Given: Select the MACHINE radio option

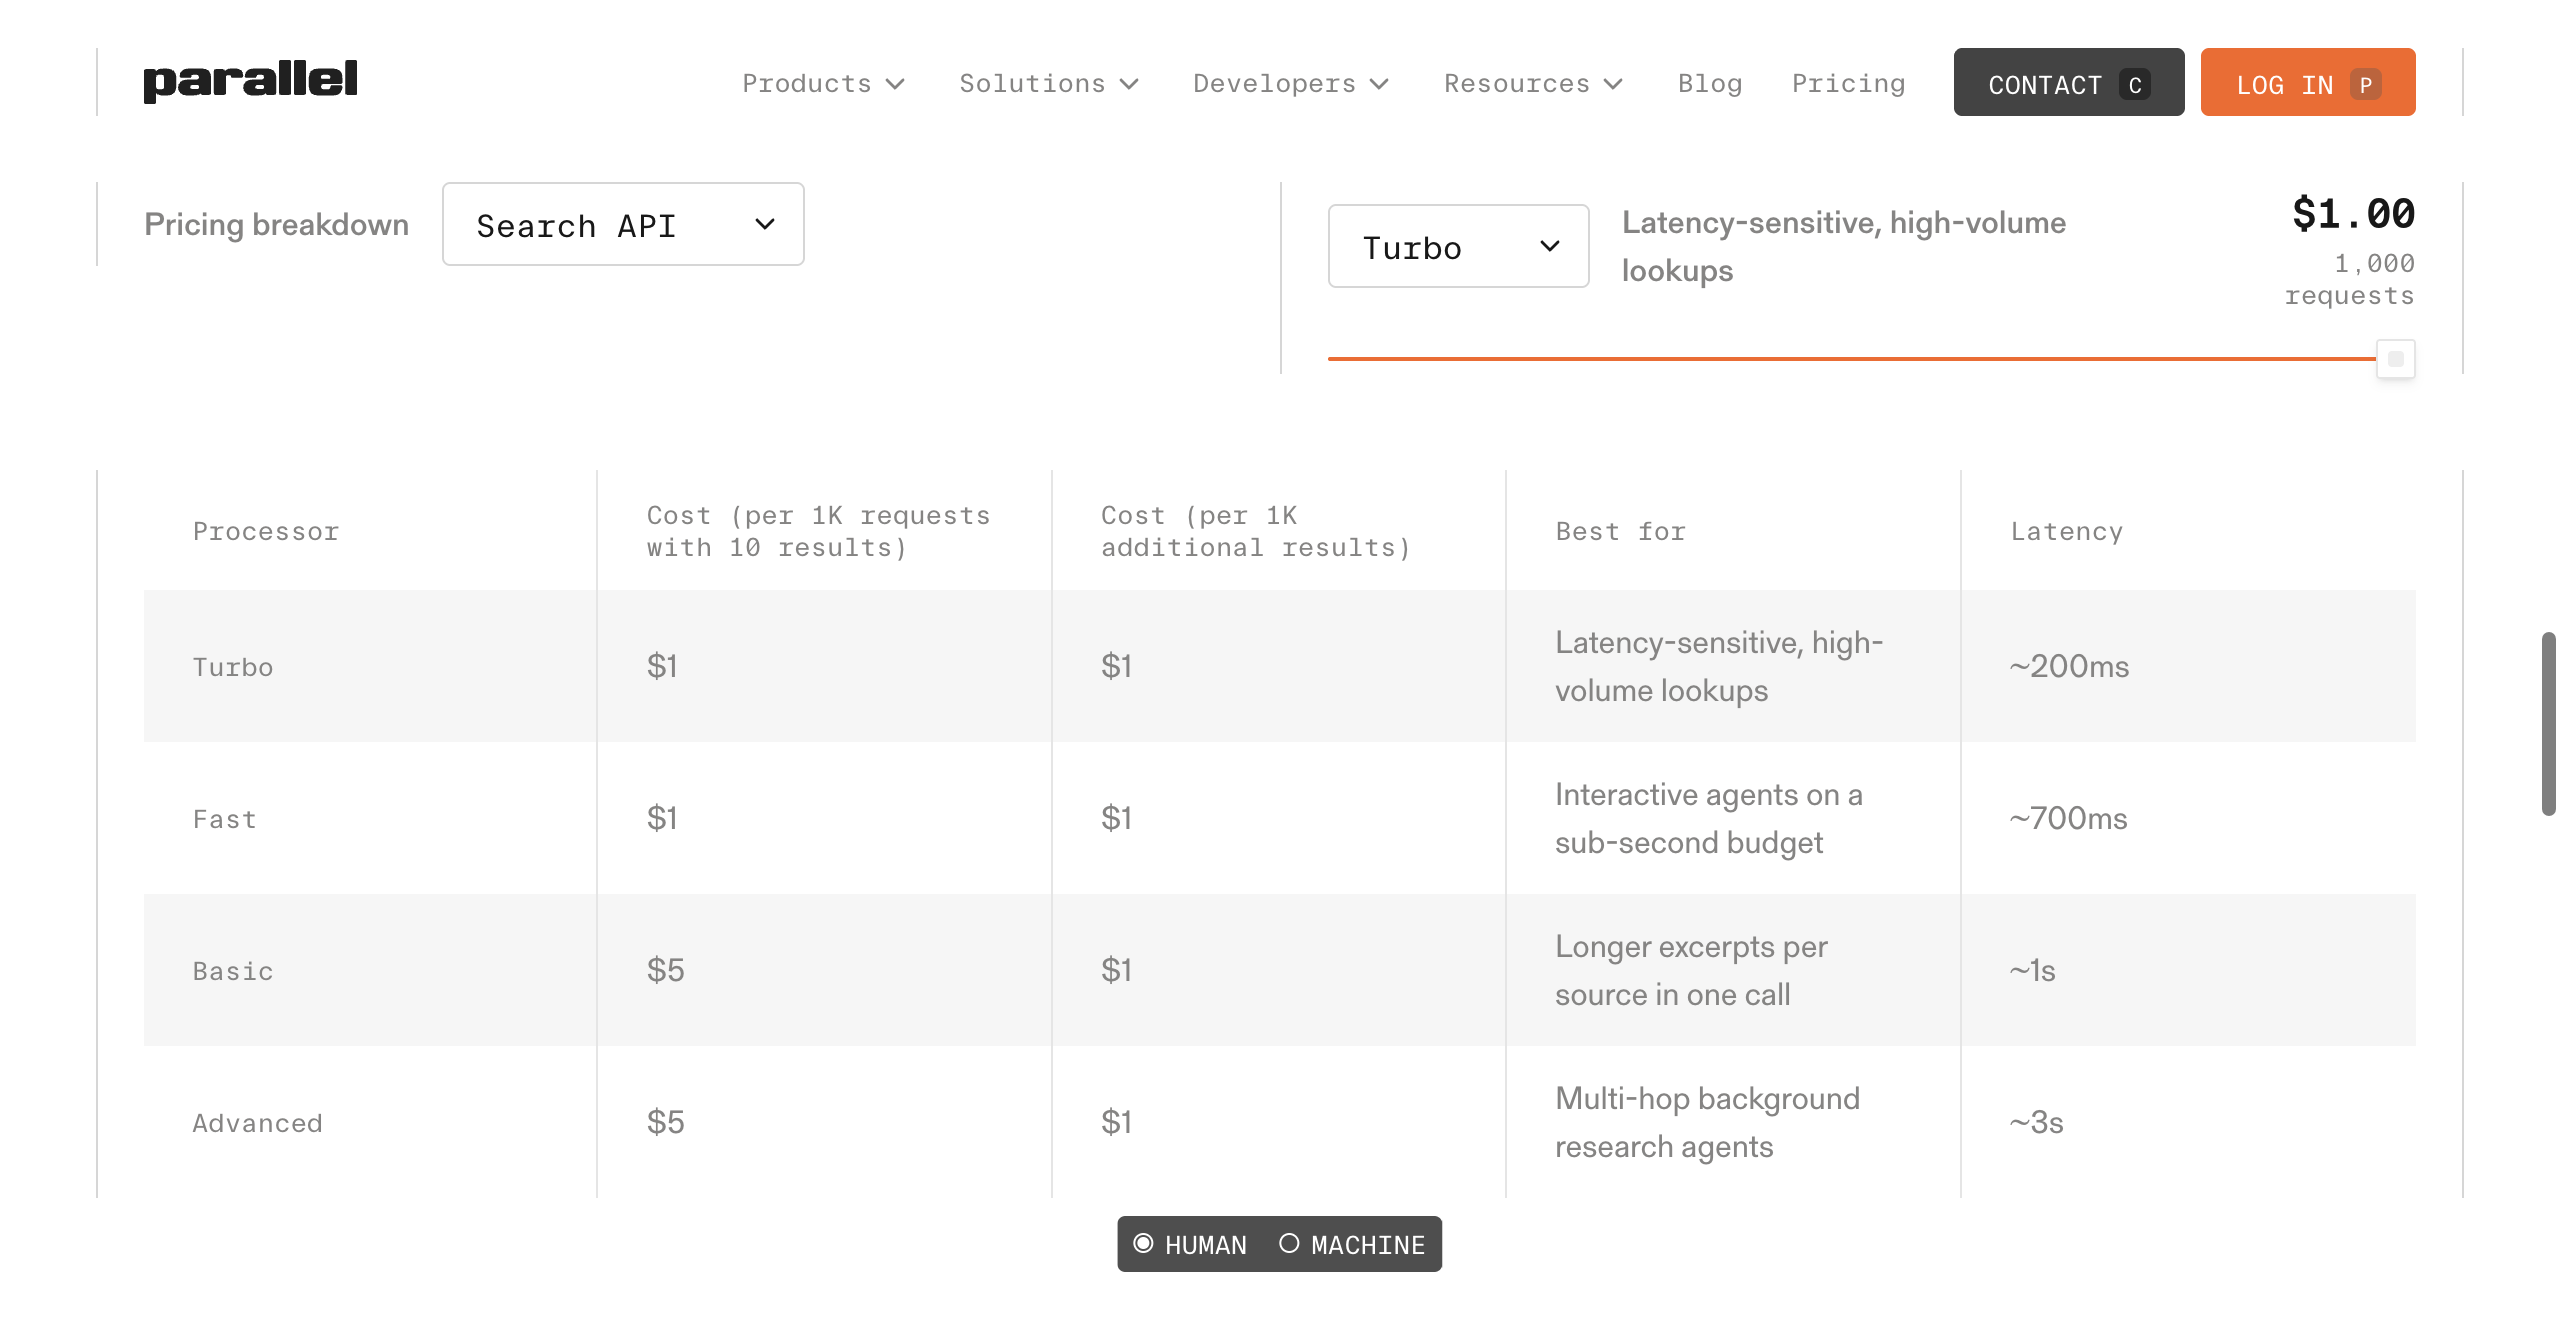Looking at the screenshot, I should pyautogui.click(x=1352, y=1244).
